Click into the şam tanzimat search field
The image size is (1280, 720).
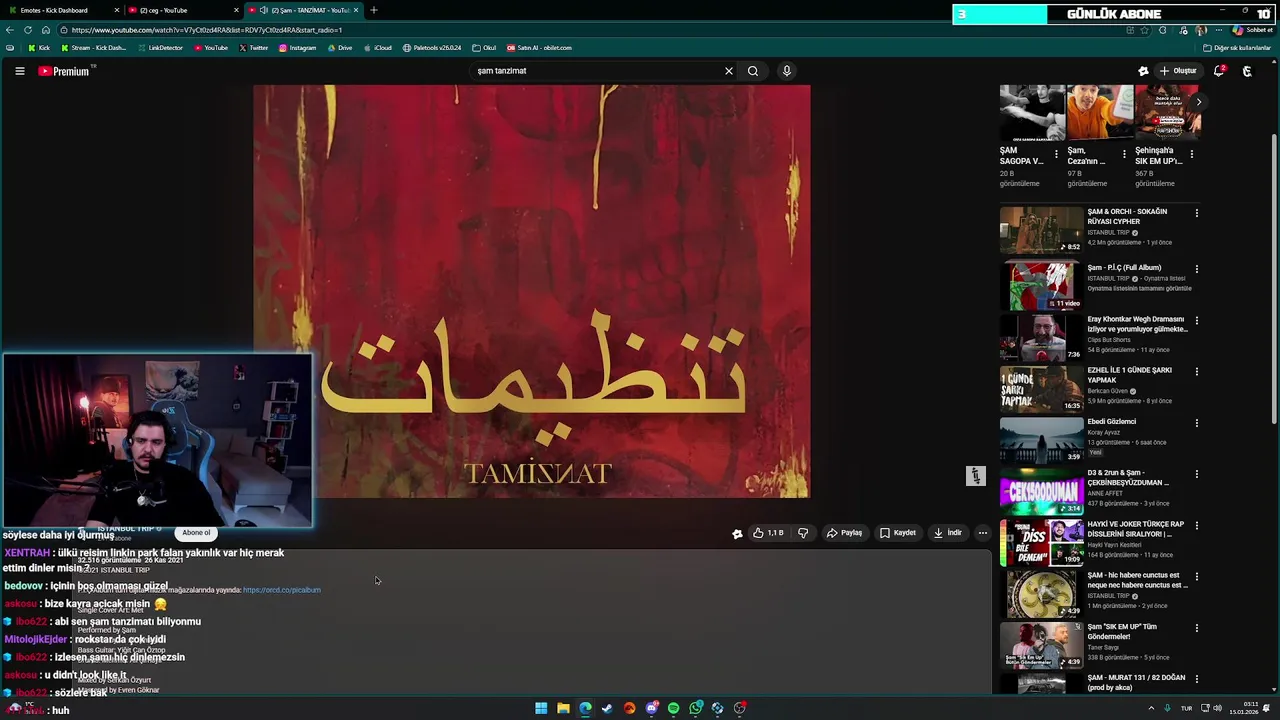click(x=595, y=71)
